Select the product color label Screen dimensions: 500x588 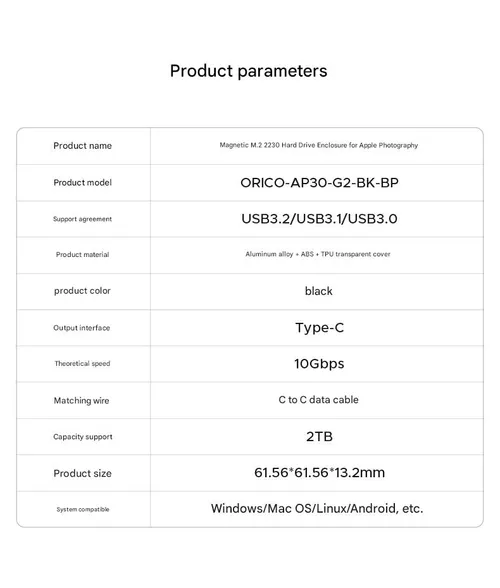tap(82, 291)
